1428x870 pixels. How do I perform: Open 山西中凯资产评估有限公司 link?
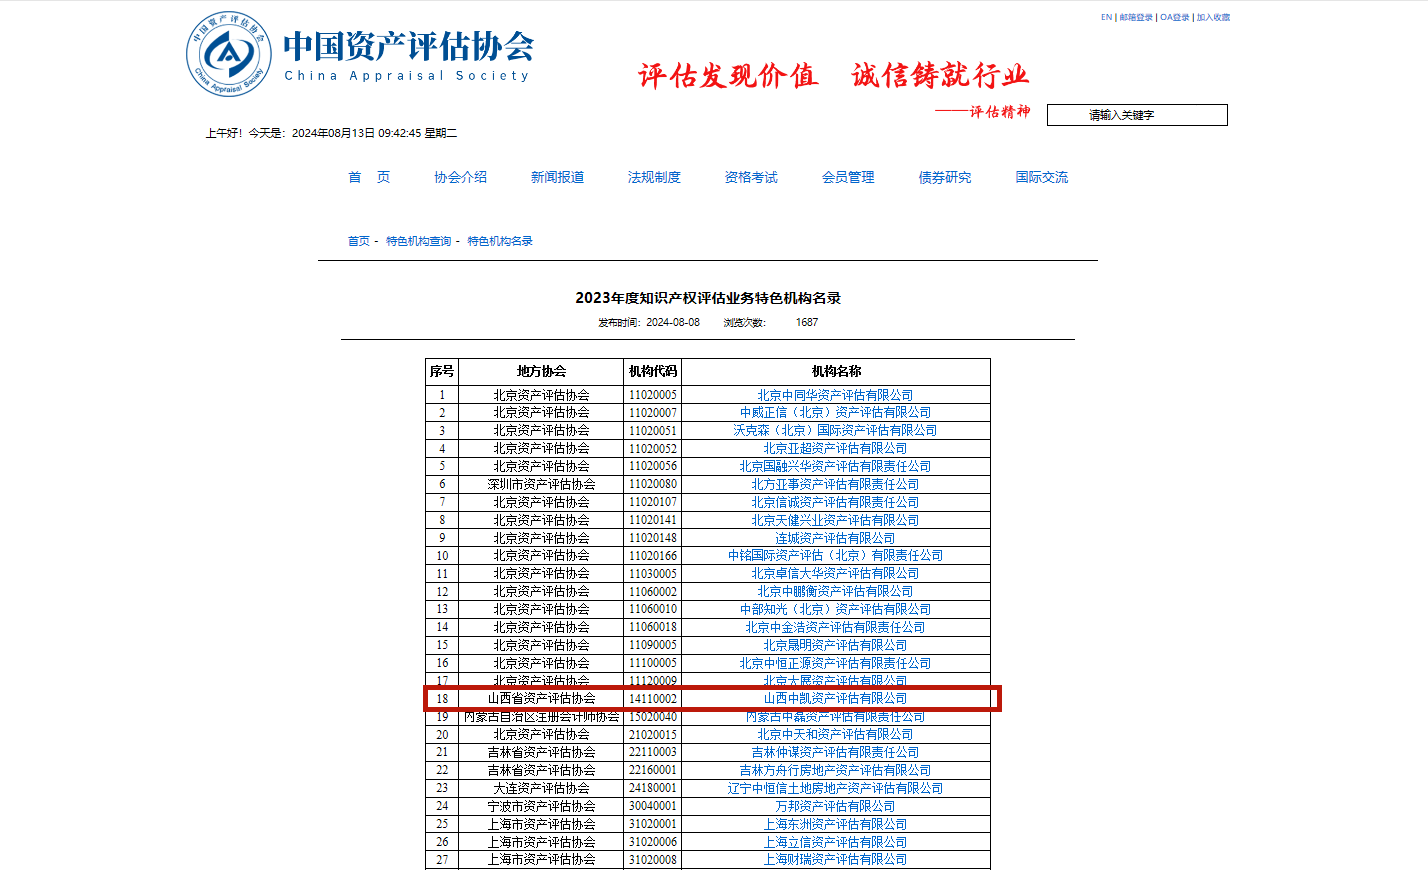point(835,698)
